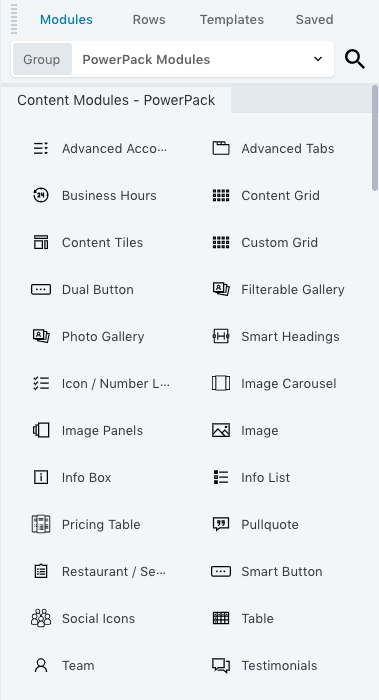Click the search magnifier icon

pyautogui.click(x=355, y=59)
